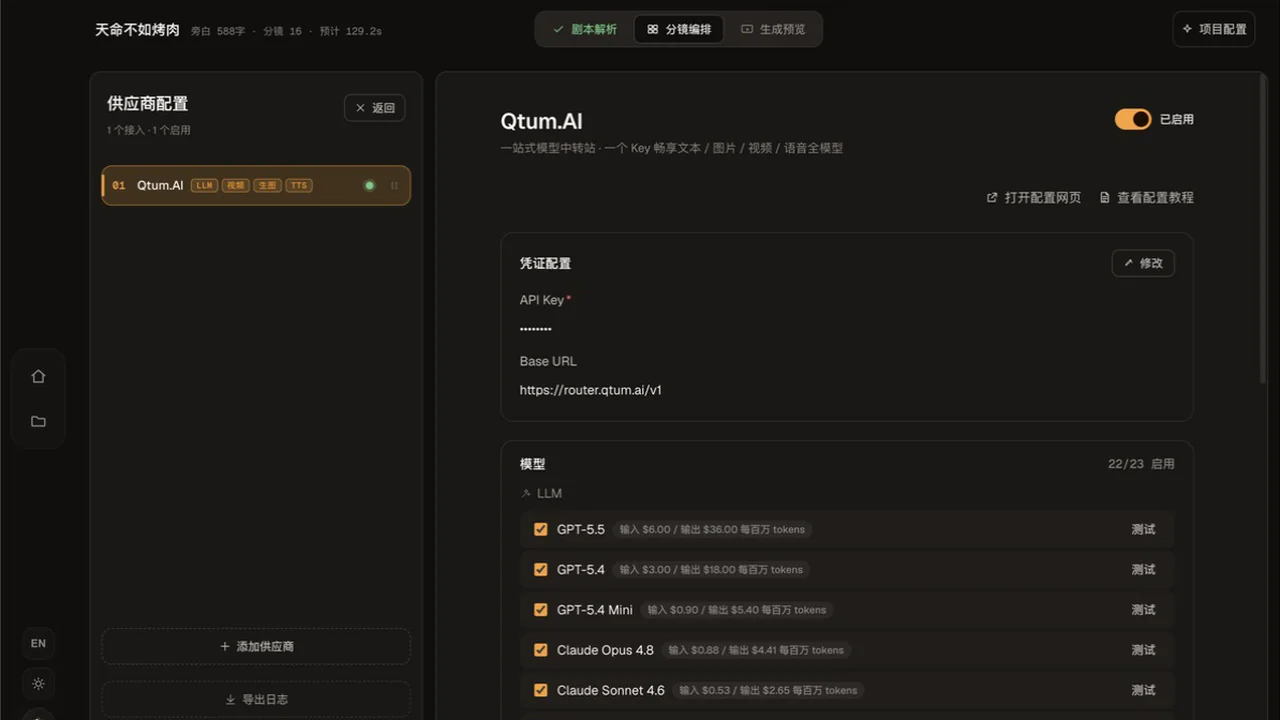Click the 视频 tag on Qtum.AI provider
This screenshot has height=720, width=1280.
click(236, 185)
